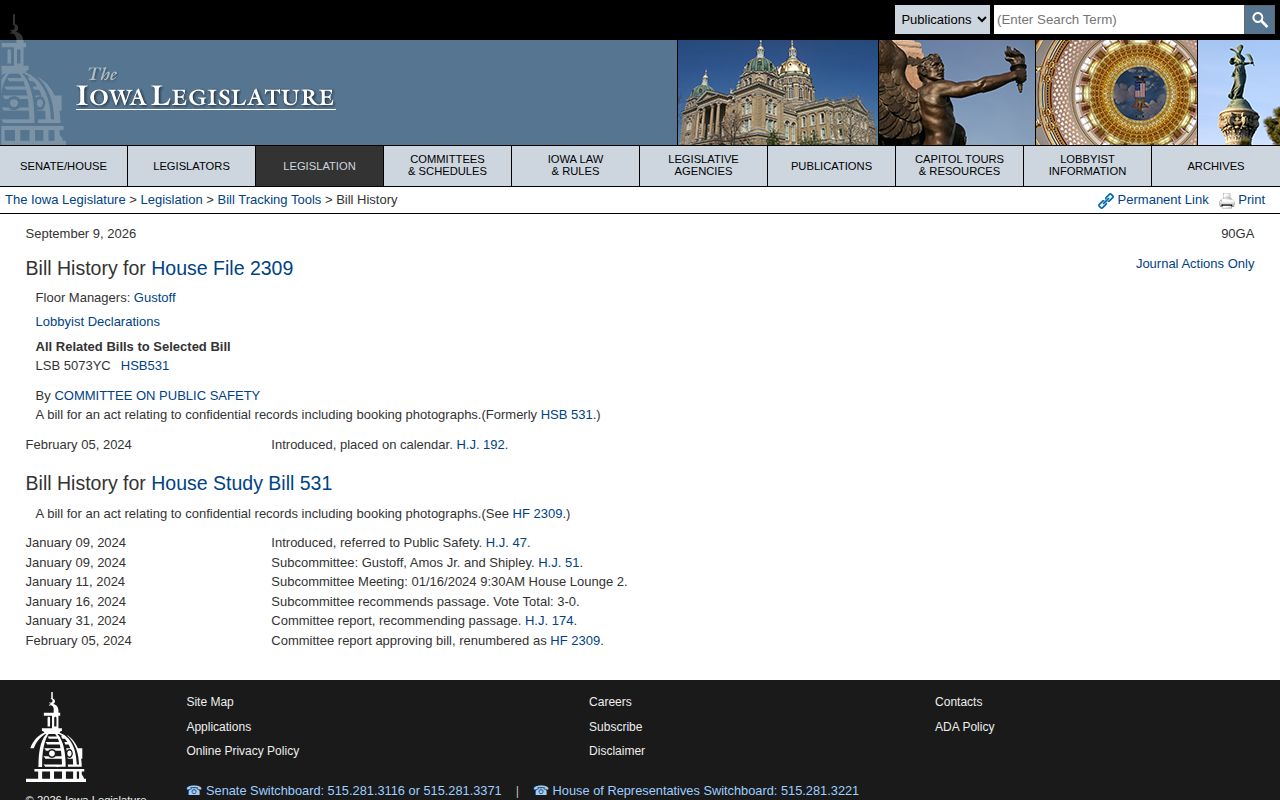Open House Study Bill 531 heading link
1280x800 pixels.
(241, 483)
